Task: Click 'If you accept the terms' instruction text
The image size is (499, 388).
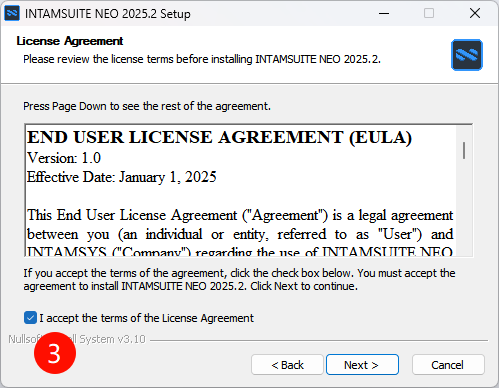Action: (x=239, y=279)
